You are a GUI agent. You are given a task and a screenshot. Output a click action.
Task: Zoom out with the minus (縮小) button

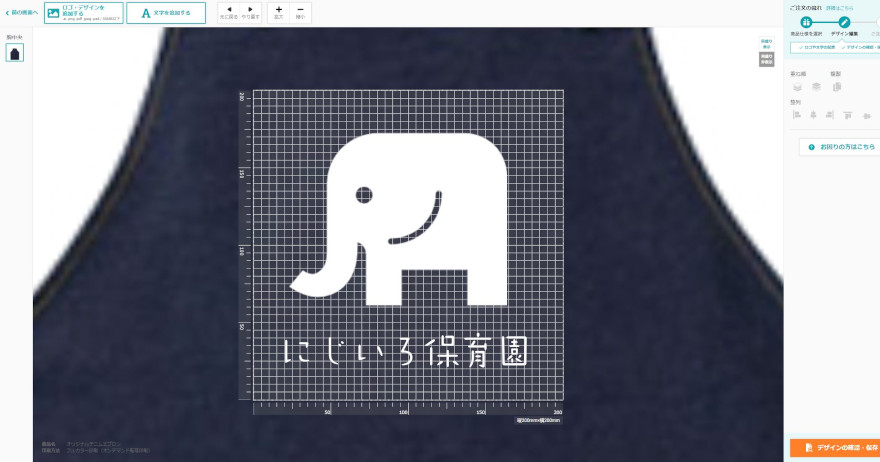pyautogui.click(x=300, y=13)
